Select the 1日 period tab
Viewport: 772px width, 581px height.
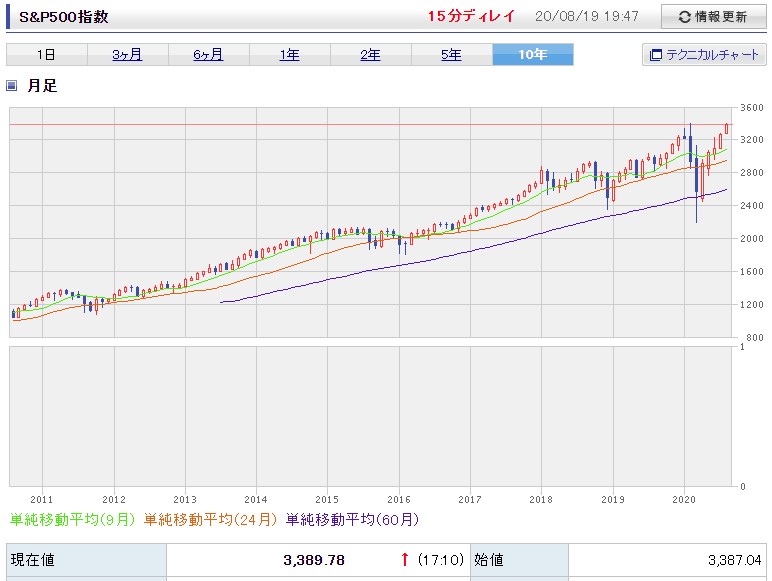click(47, 55)
